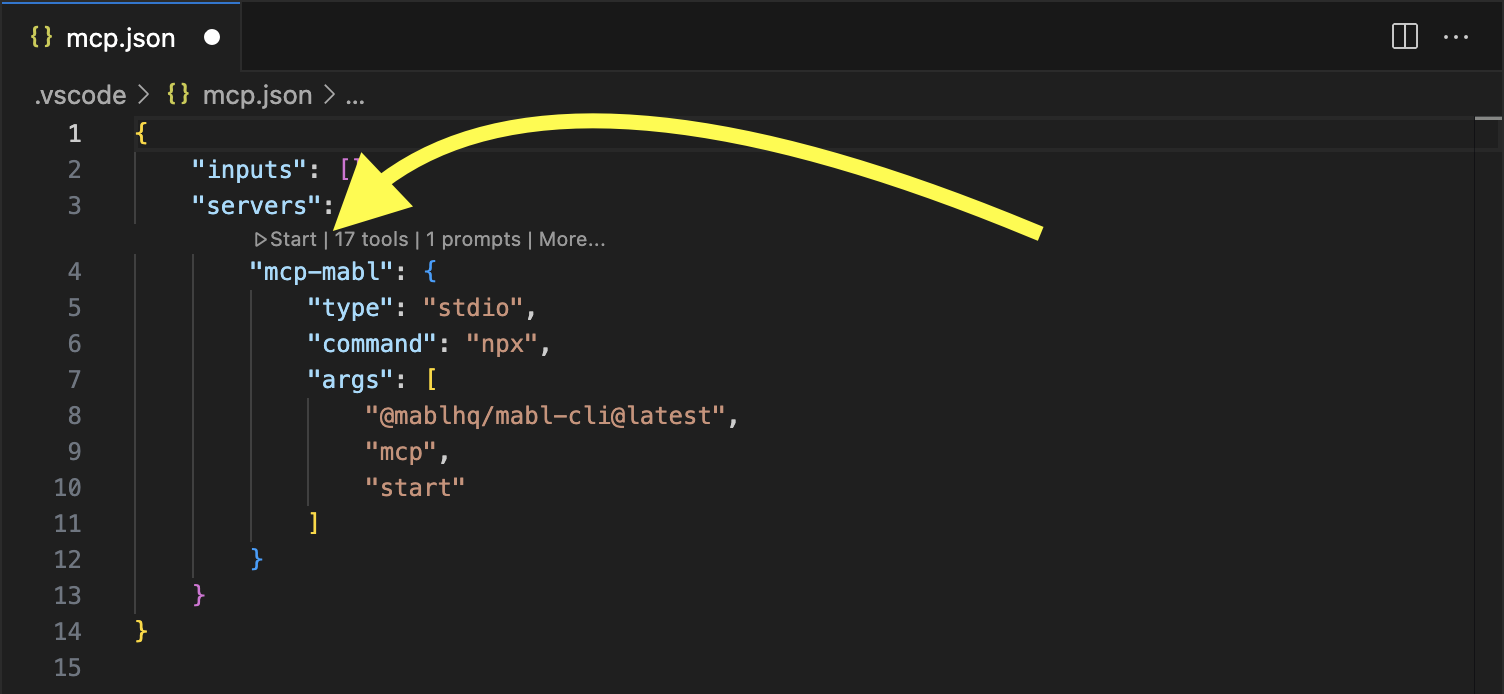Click the JSON icon in the breadcrumb bar

177,94
